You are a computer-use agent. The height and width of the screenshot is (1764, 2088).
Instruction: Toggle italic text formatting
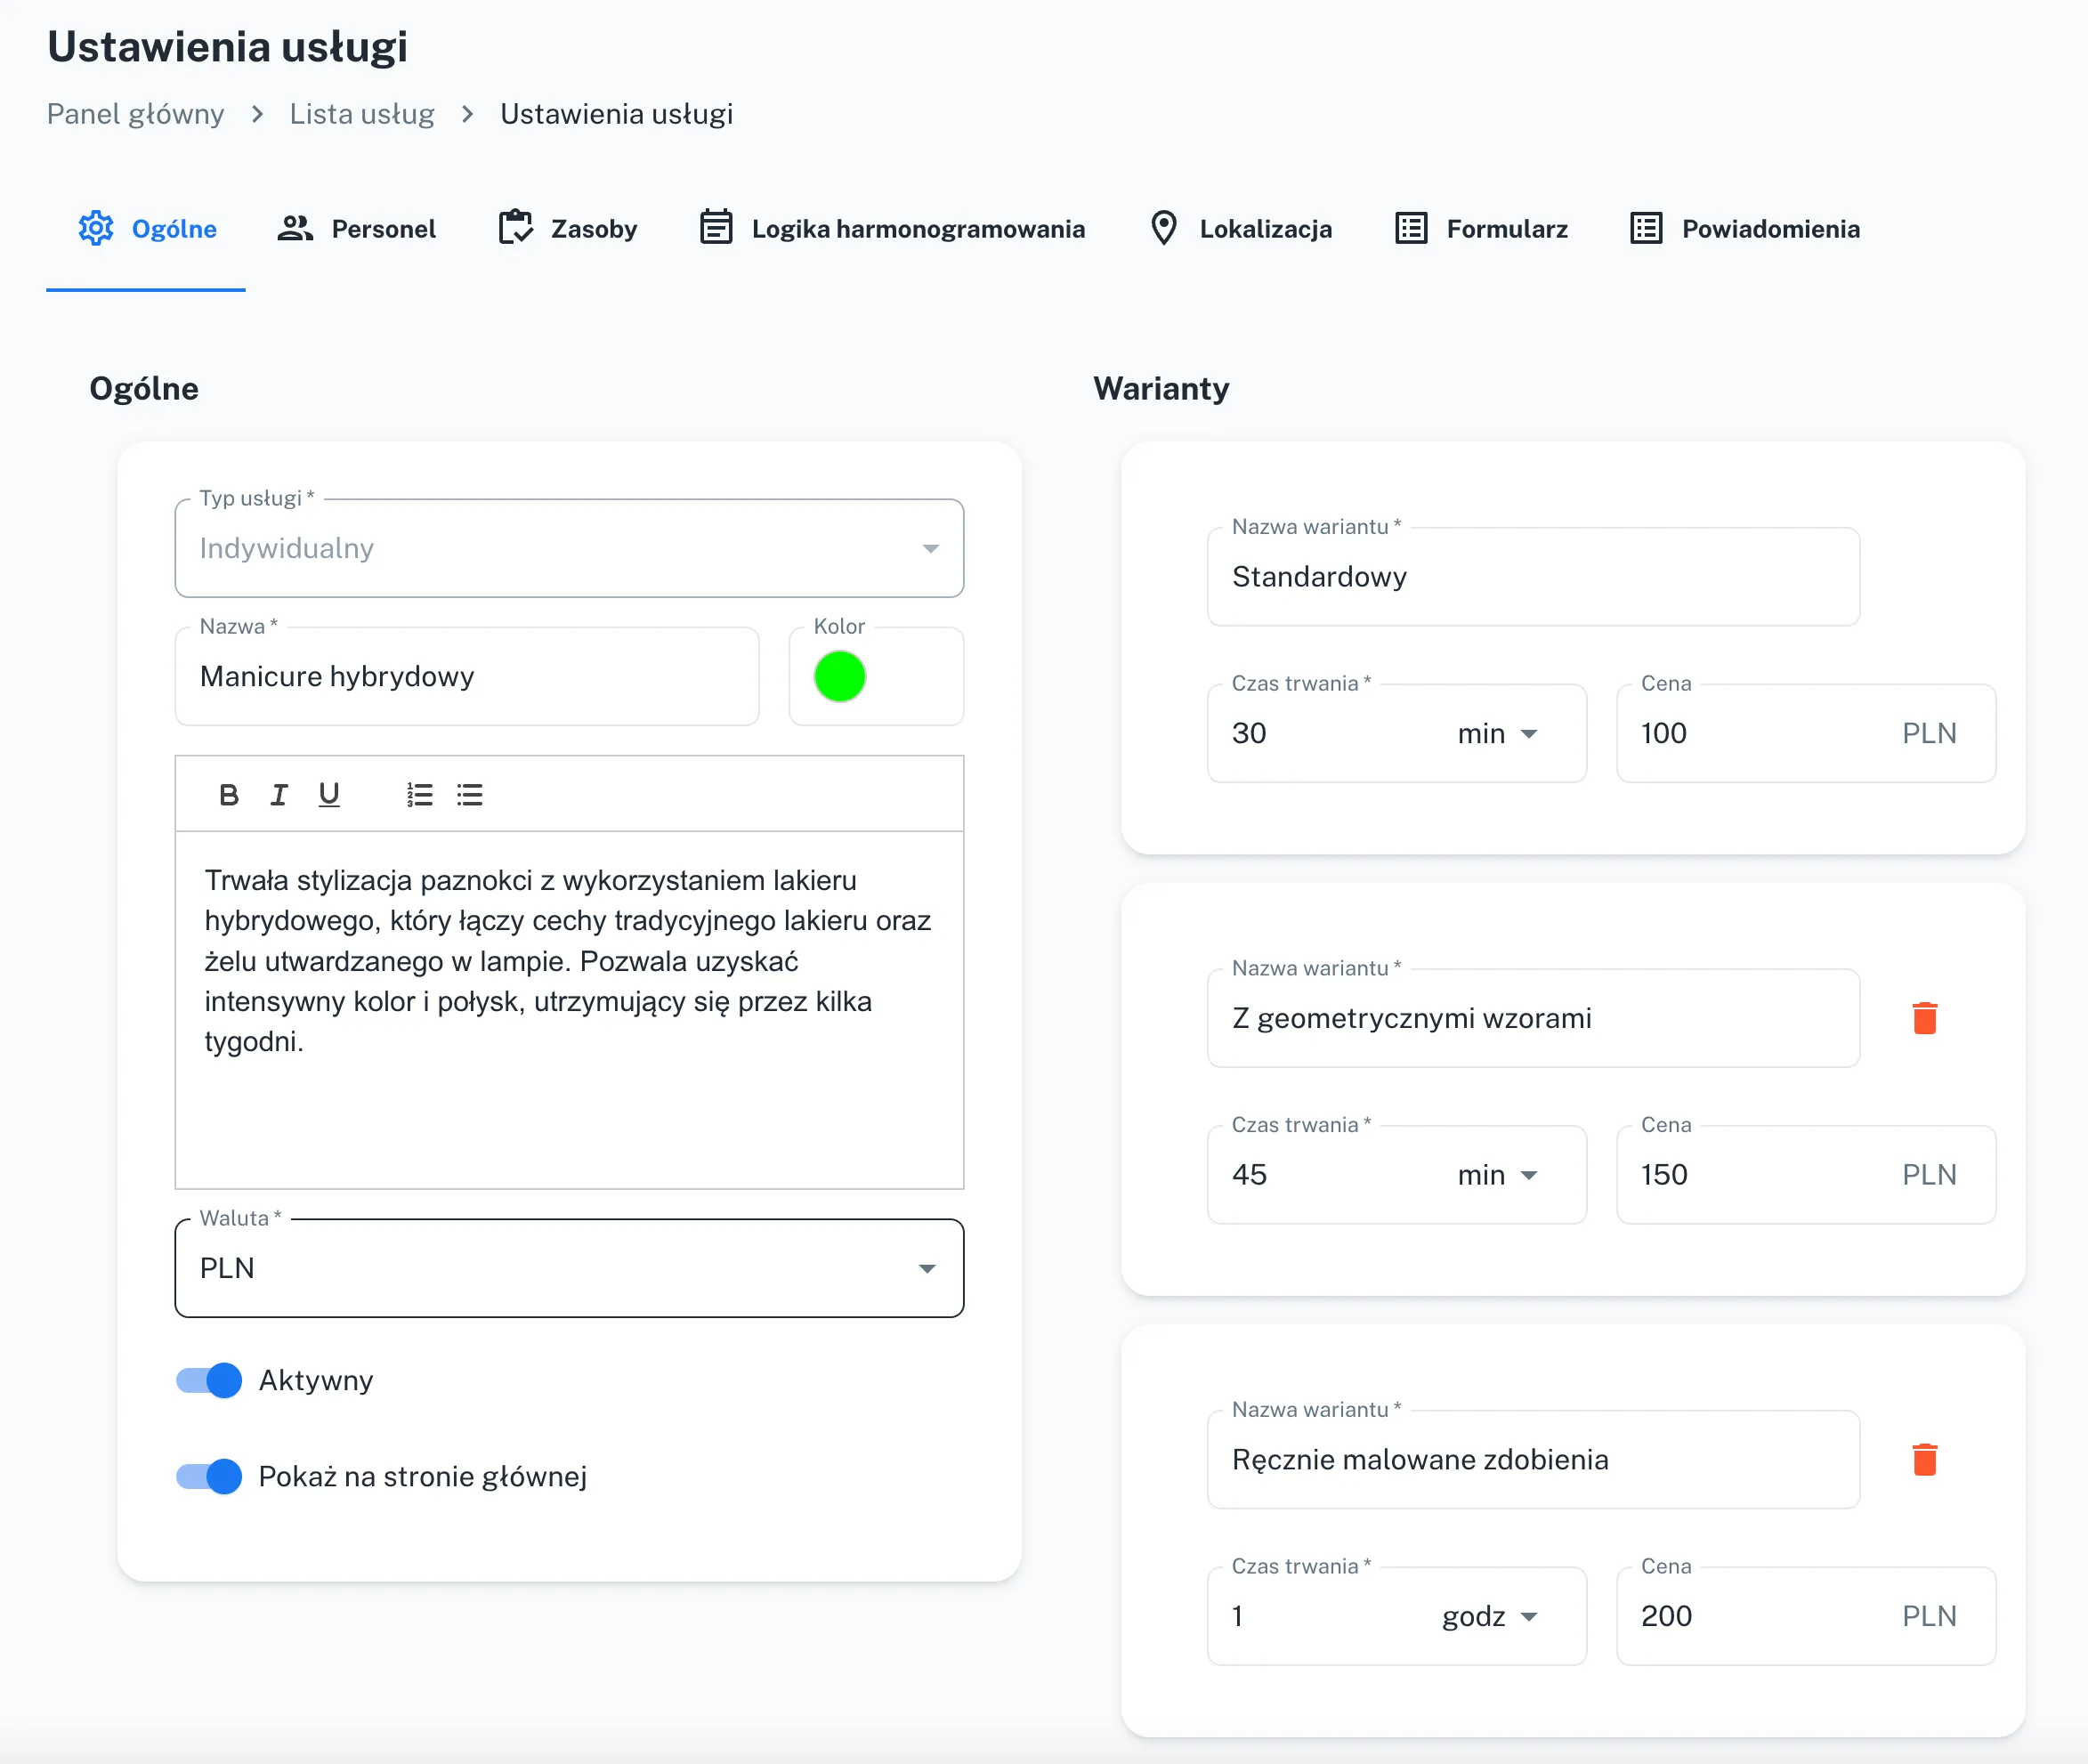click(x=279, y=795)
